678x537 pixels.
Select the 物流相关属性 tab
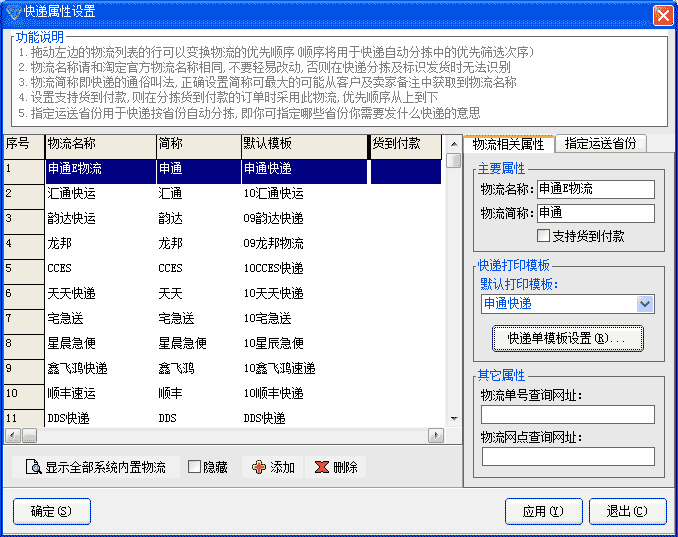[x=509, y=144]
